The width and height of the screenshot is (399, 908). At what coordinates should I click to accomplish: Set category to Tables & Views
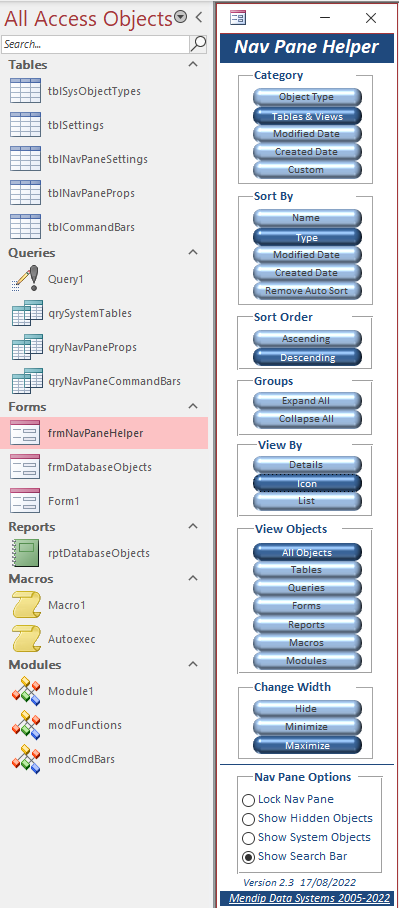tap(307, 116)
